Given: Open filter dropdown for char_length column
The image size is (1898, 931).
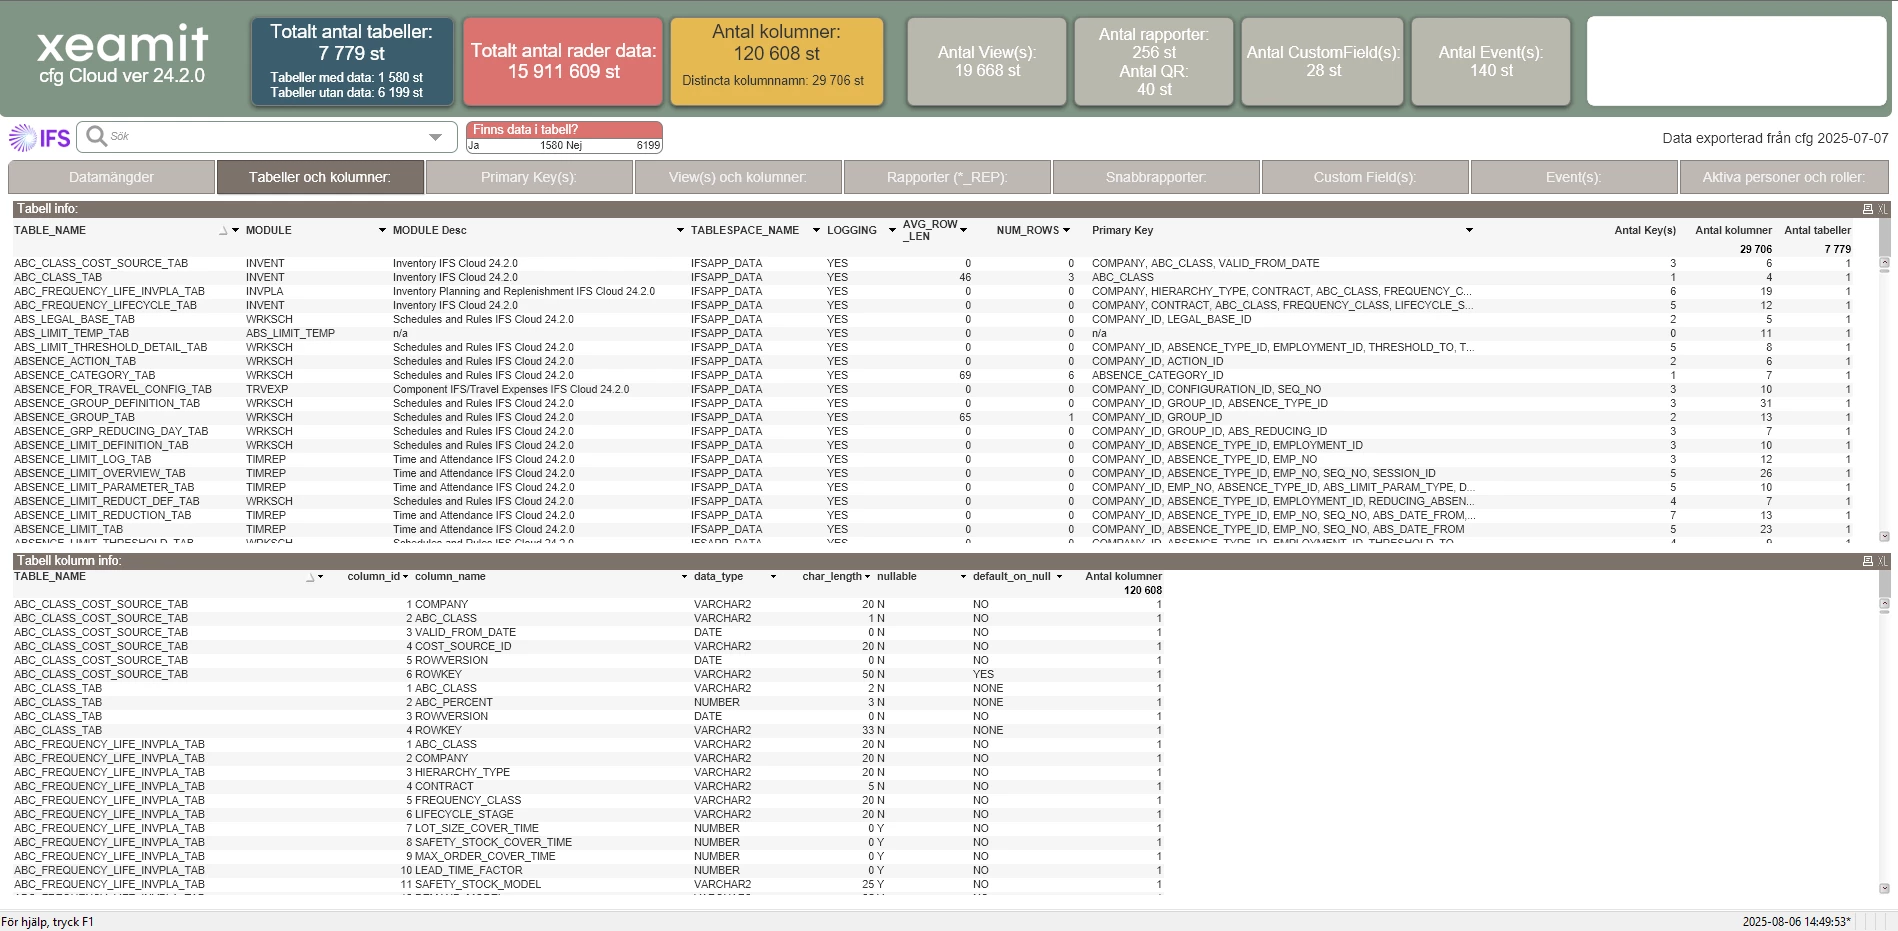Looking at the screenshot, I should coord(867,577).
